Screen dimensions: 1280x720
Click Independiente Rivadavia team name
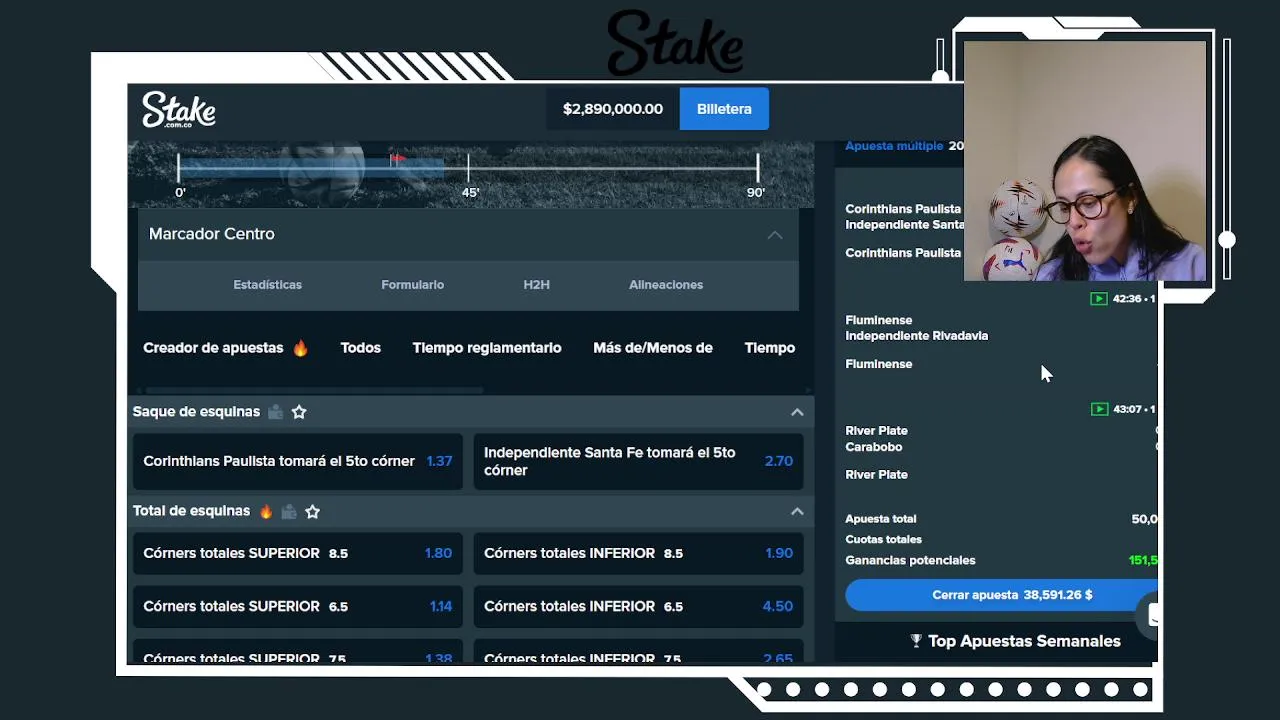(x=917, y=336)
